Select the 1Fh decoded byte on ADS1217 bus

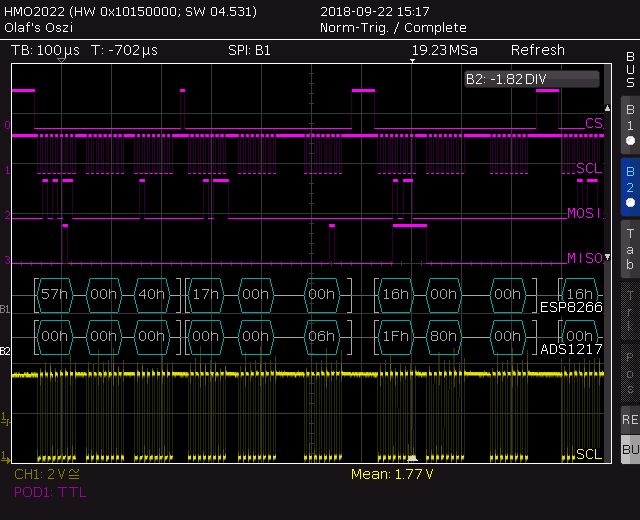(x=396, y=337)
